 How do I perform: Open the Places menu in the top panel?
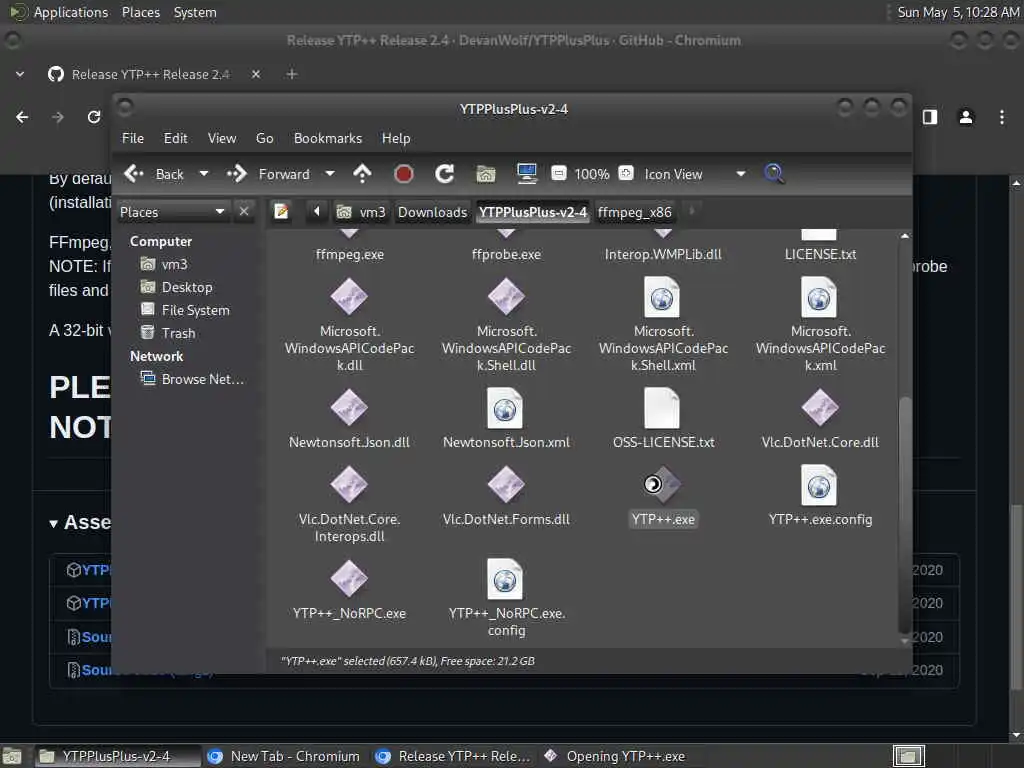pos(140,12)
